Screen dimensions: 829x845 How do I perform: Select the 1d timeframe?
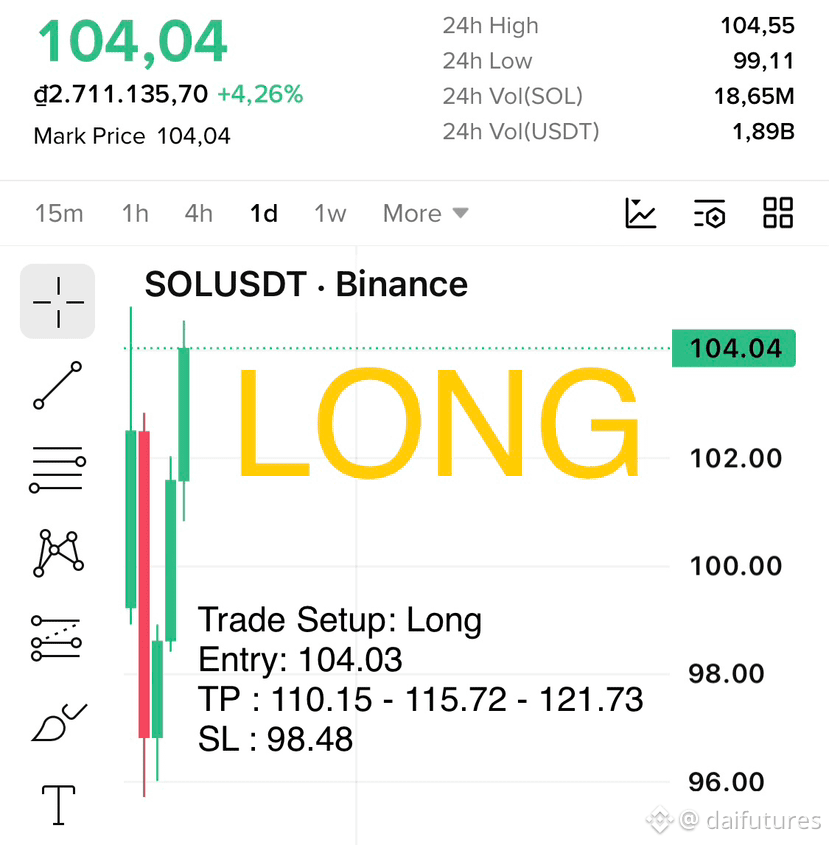[264, 213]
